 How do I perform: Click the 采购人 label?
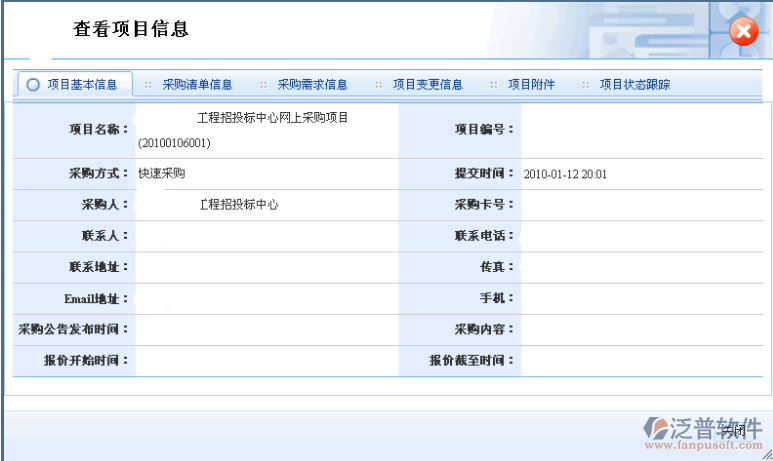point(105,205)
